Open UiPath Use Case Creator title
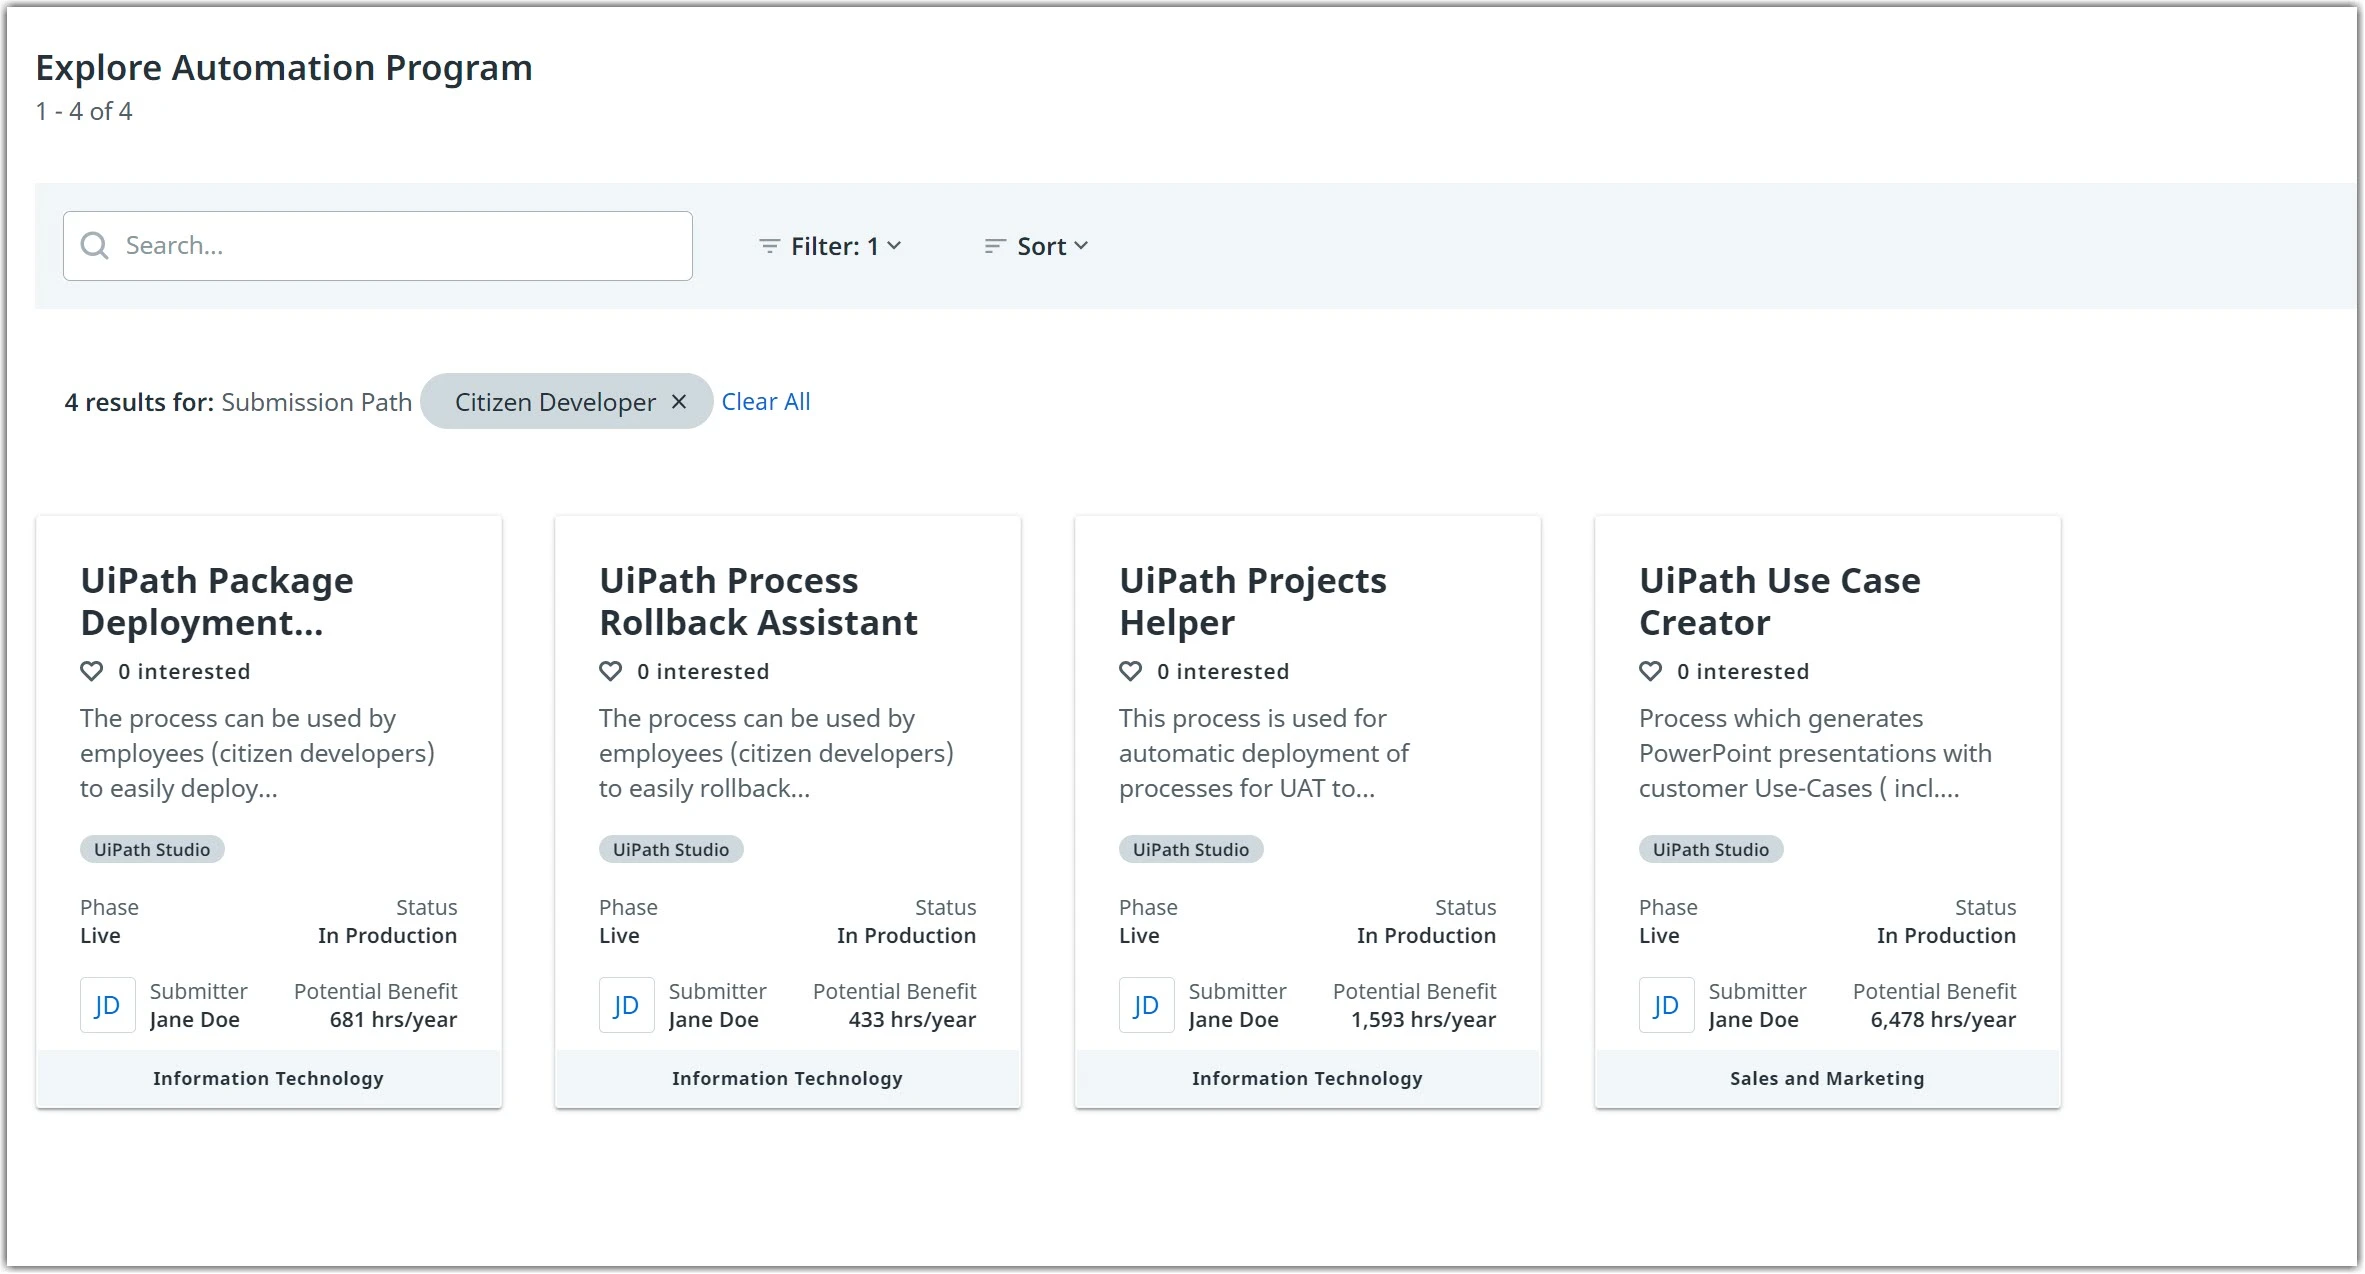This screenshot has width=2365, height=1274. pyautogui.click(x=1780, y=601)
